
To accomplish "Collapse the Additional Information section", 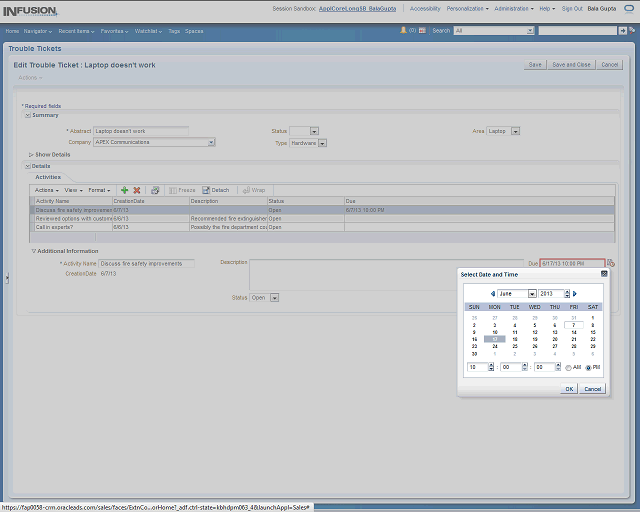I will (x=33, y=251).
